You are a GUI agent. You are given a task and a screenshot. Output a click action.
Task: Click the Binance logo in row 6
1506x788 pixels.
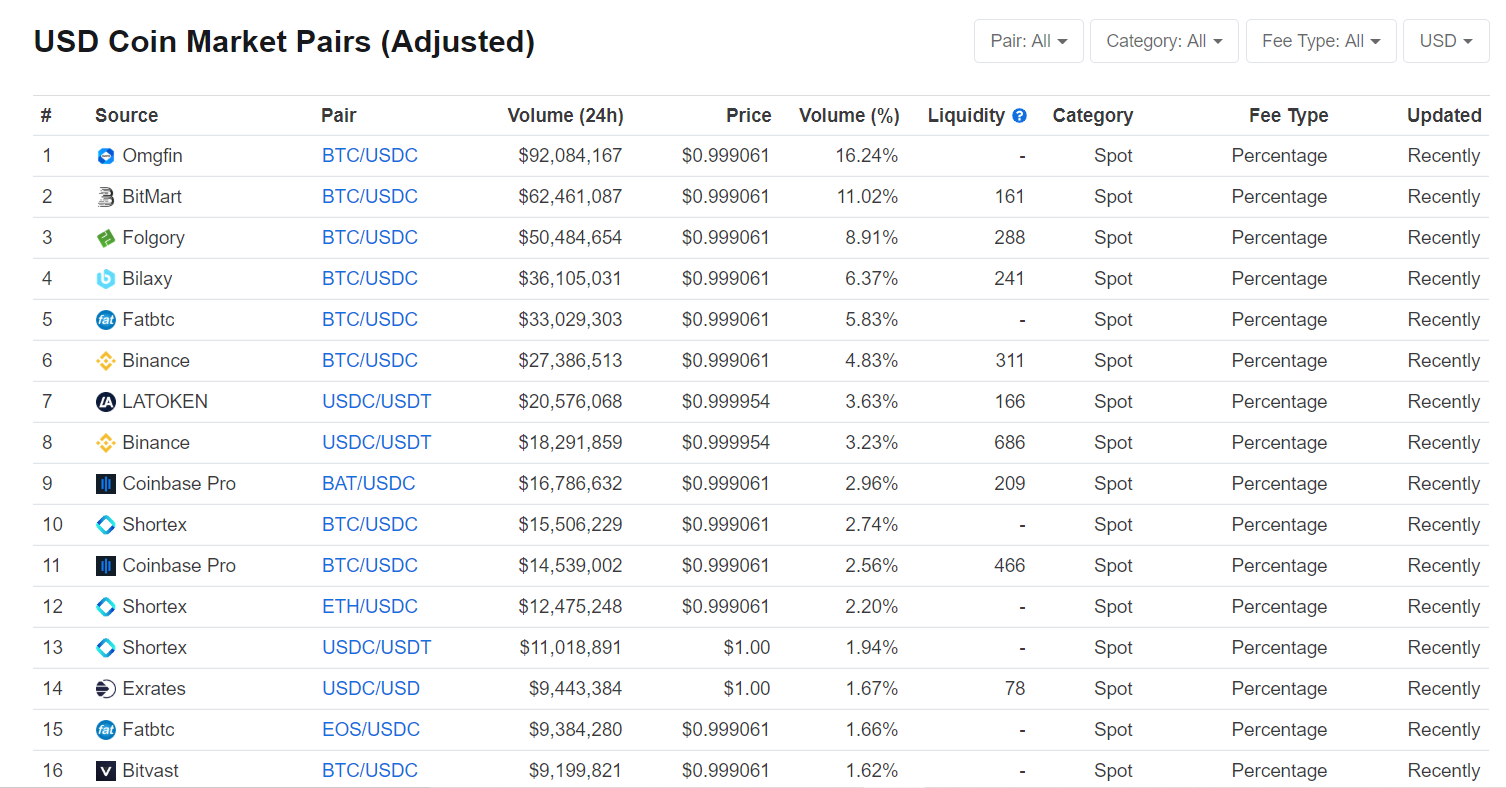pos(106,361)
